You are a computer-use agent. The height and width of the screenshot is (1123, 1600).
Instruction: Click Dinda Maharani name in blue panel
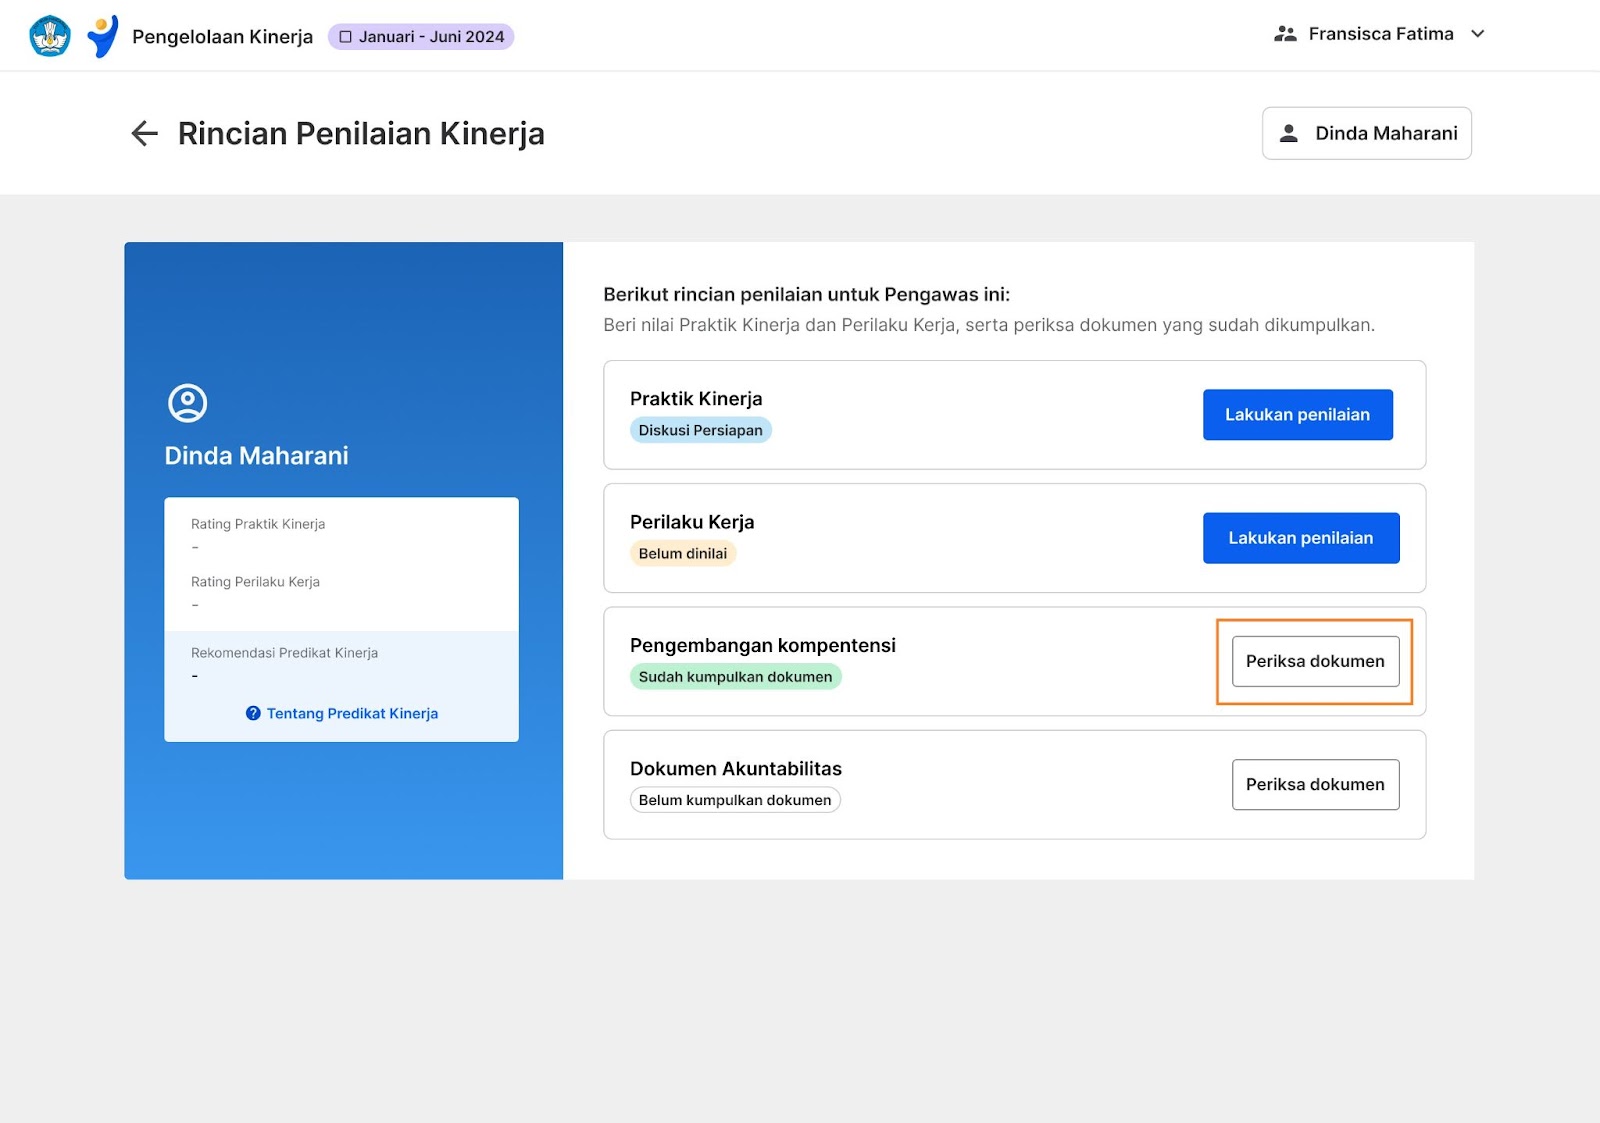(x=256, y=456)
